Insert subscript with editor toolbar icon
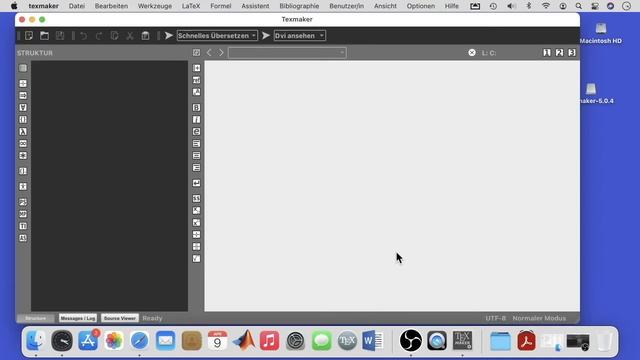The width and height of the screenshot is (640, 360). (196, 211)
